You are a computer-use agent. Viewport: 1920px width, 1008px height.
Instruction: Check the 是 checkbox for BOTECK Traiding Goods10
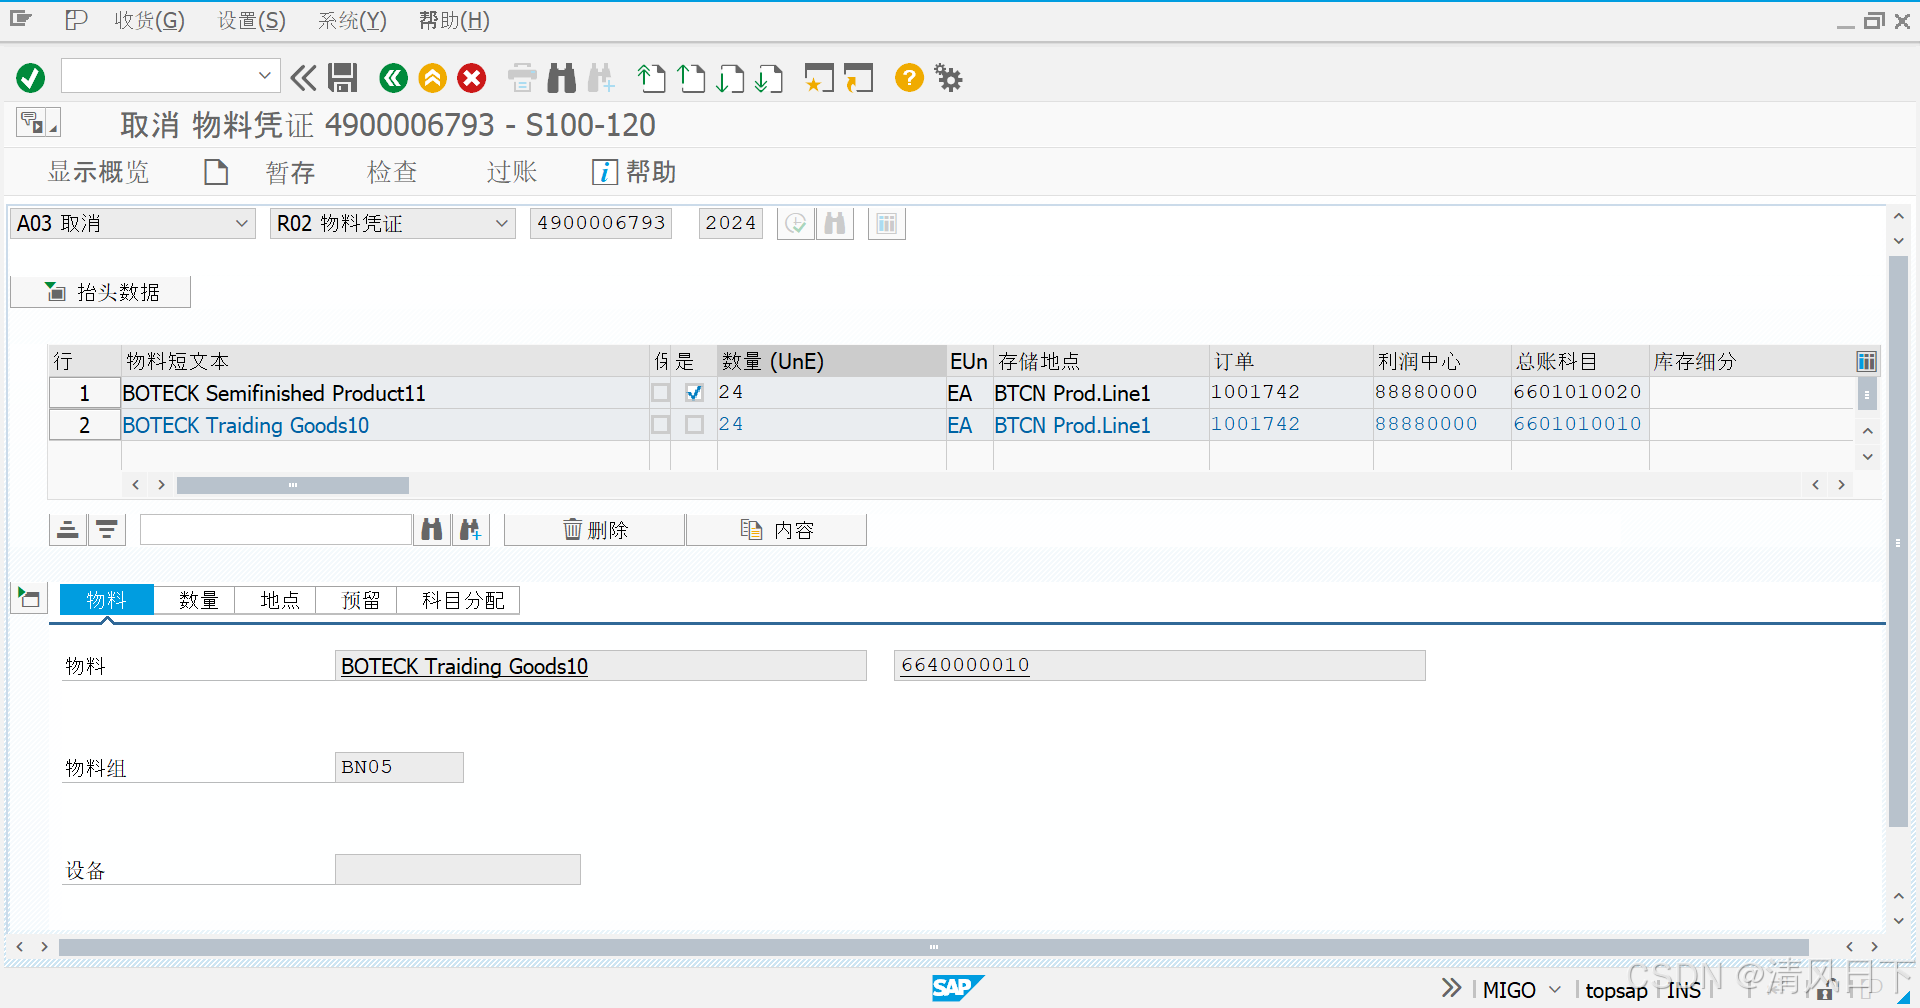(x=694, y=425)
